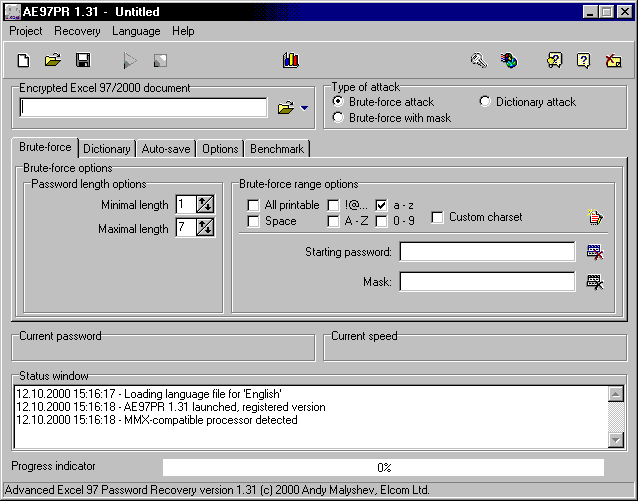Click the application icon in the title bar
Image resolution: width=638 pixels, height=501 pixels.
(x=12, y=11)
